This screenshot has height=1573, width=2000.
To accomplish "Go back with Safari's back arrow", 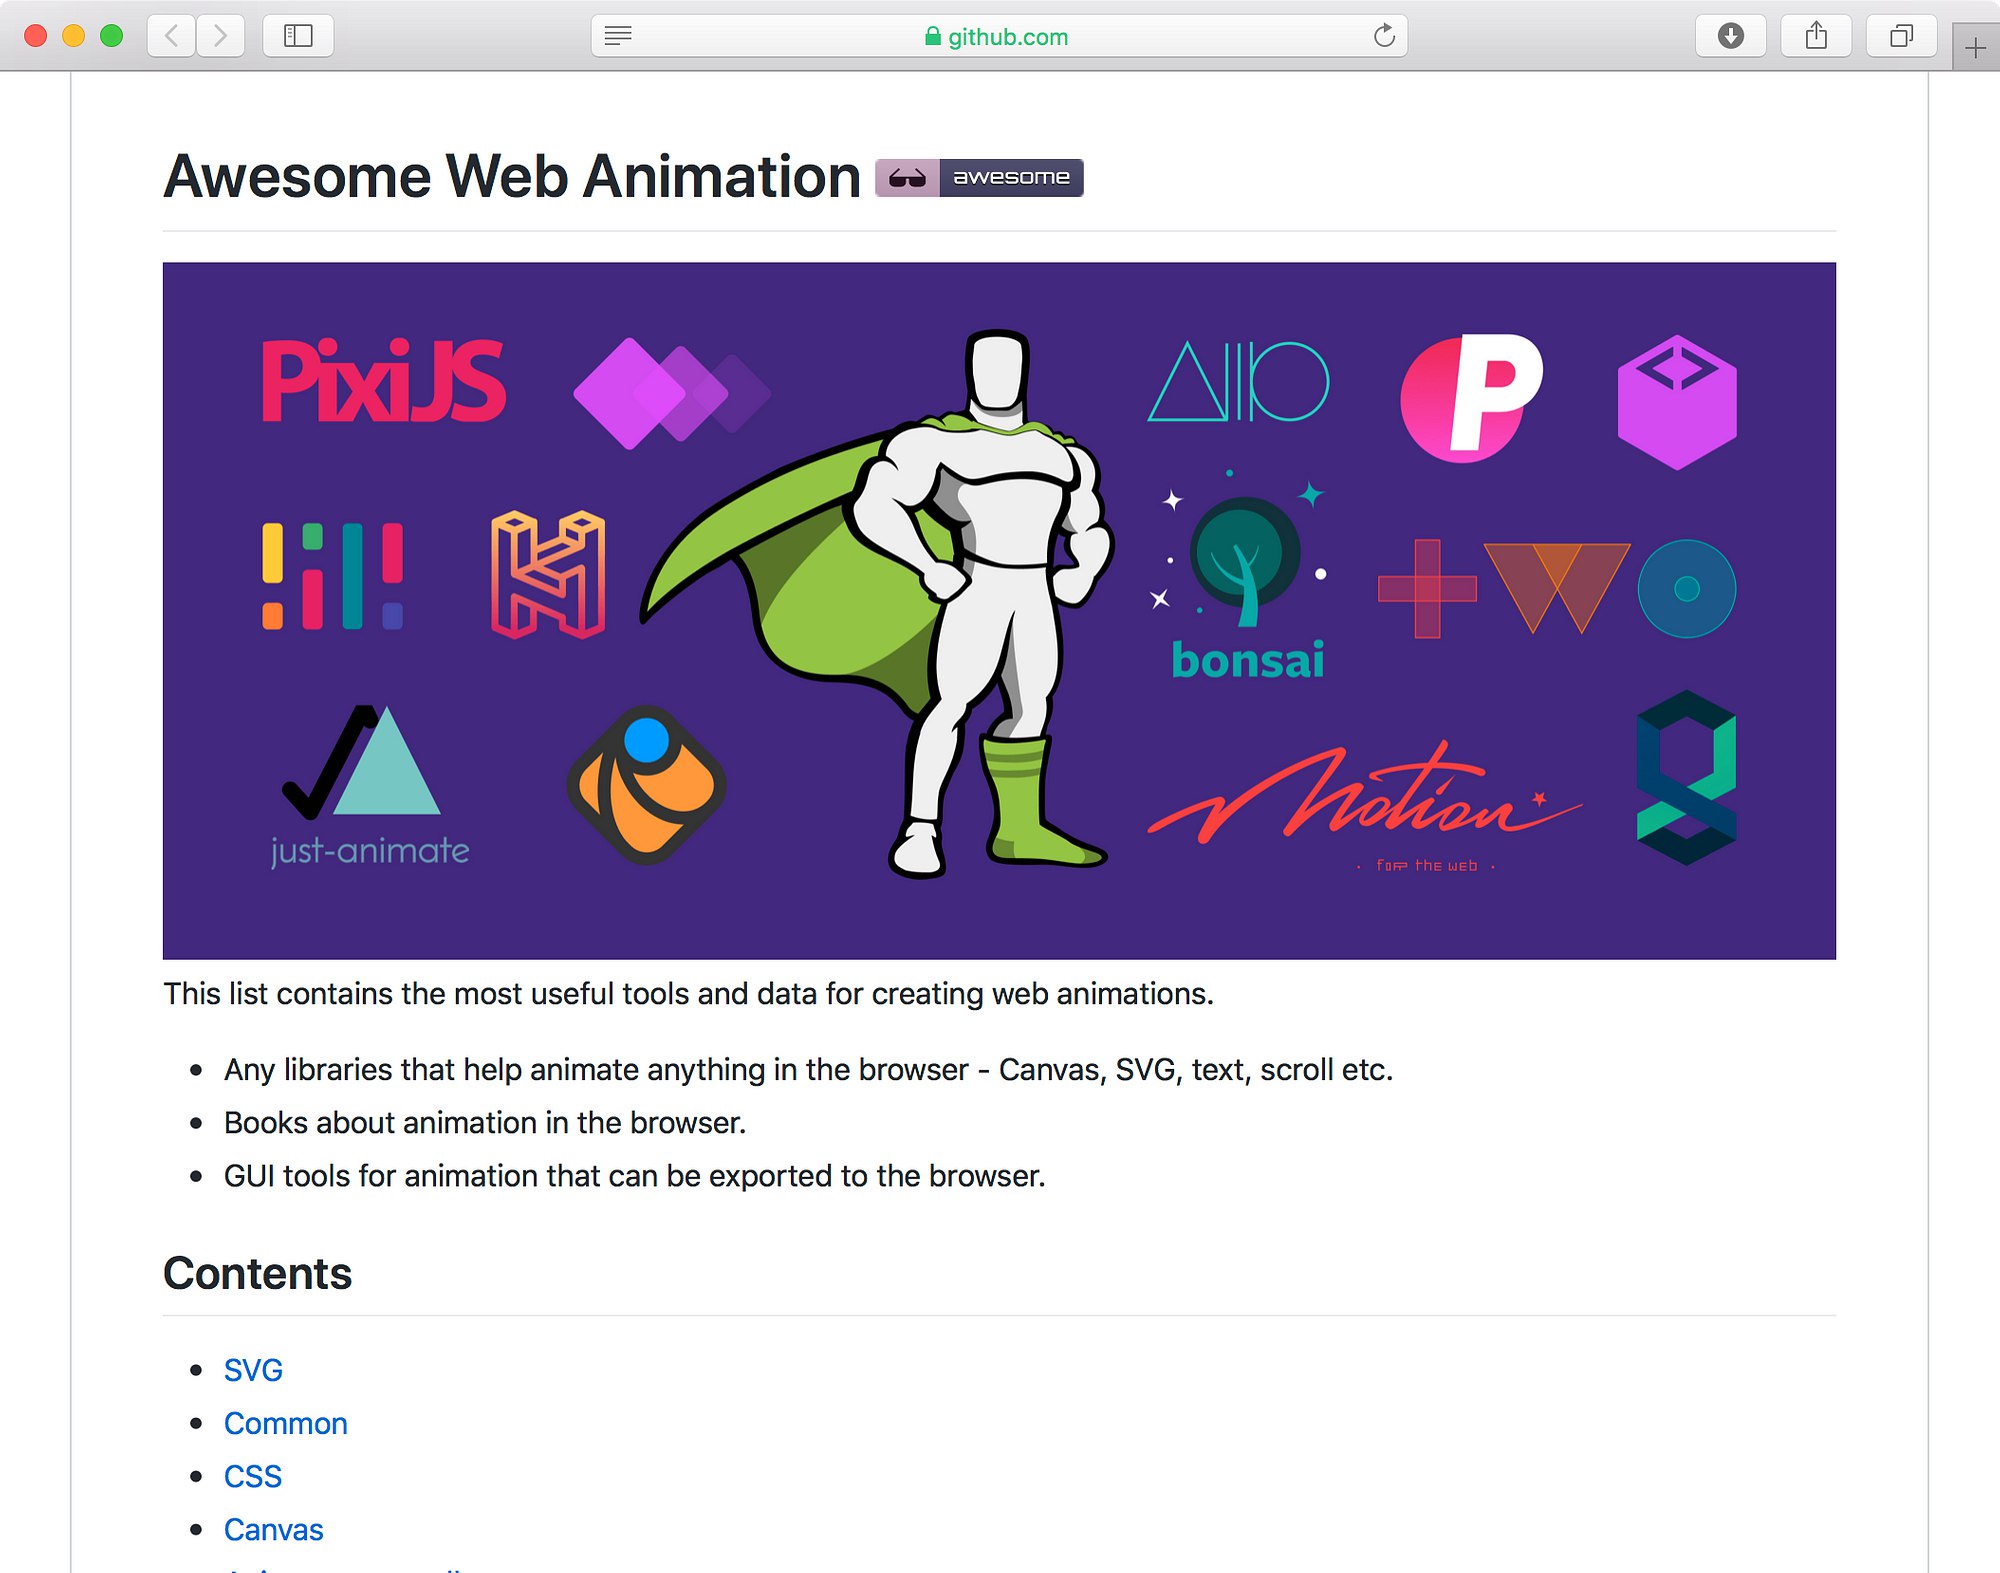I will pyautogui.click(x=171, y=36).
